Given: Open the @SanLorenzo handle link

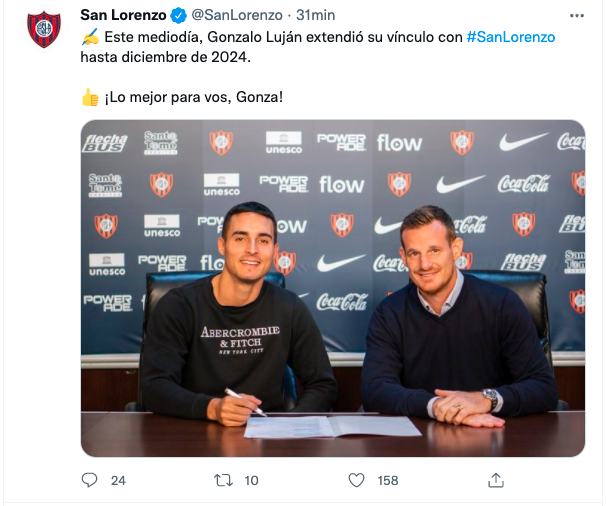Looking at the screenshot, I should tap(237, 15).
